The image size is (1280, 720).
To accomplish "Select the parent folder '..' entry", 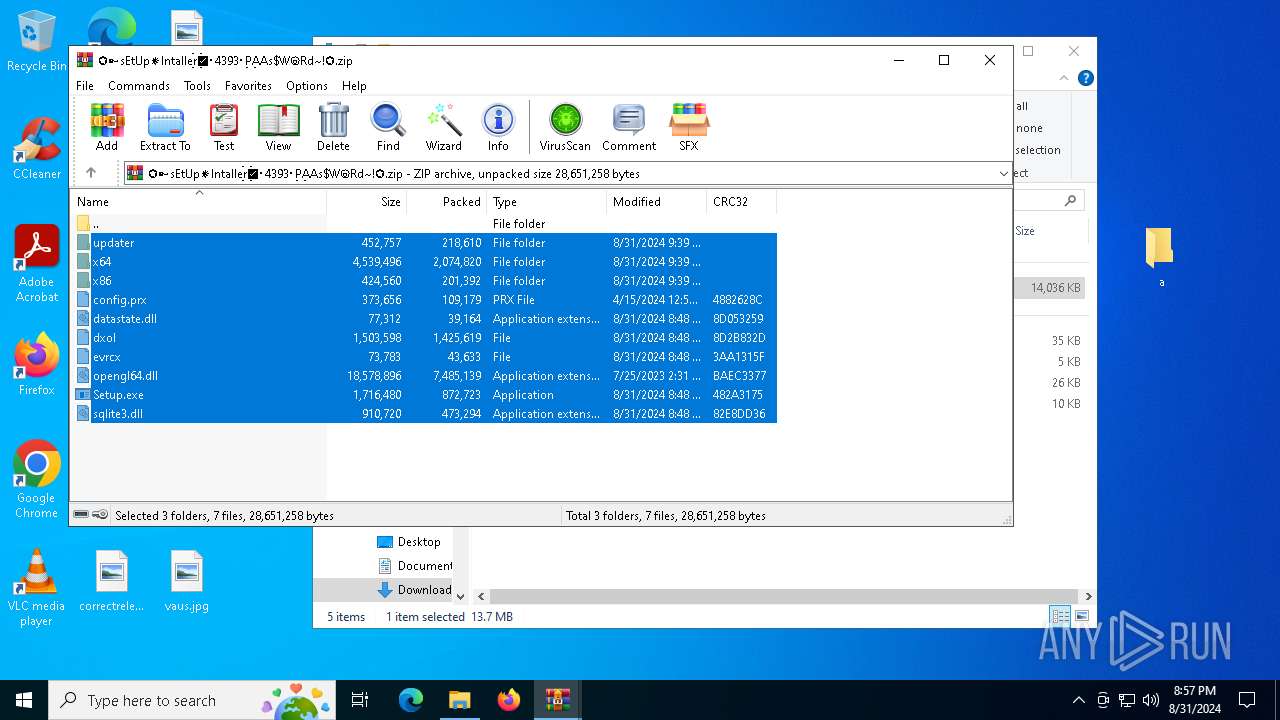I will click(95, 224).
